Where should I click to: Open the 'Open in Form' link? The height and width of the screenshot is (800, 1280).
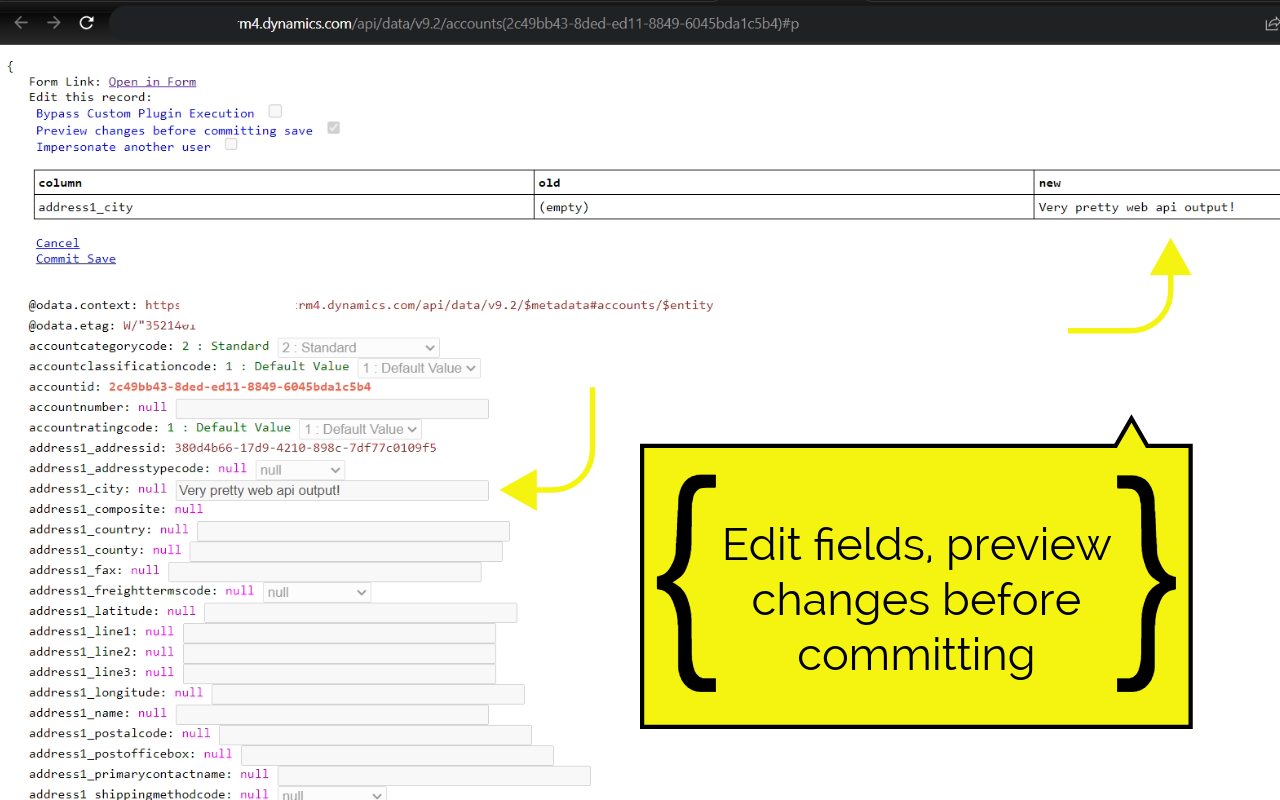click(152, 82)
